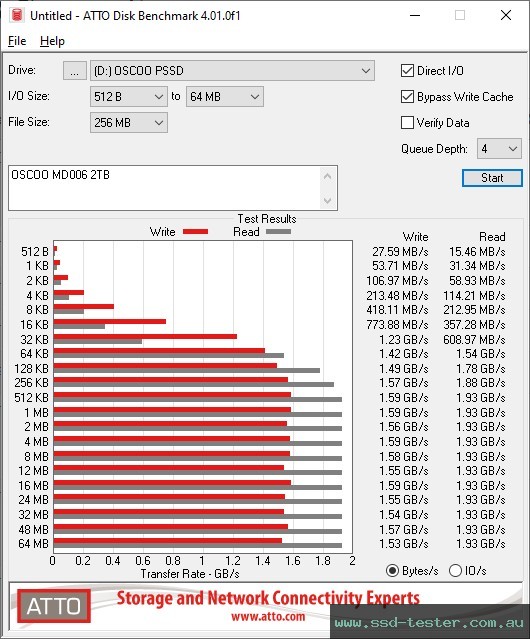The width and height of the screenshot is (530, 639).
Task: Click the 48 MB row label
Action: [33, 529]
